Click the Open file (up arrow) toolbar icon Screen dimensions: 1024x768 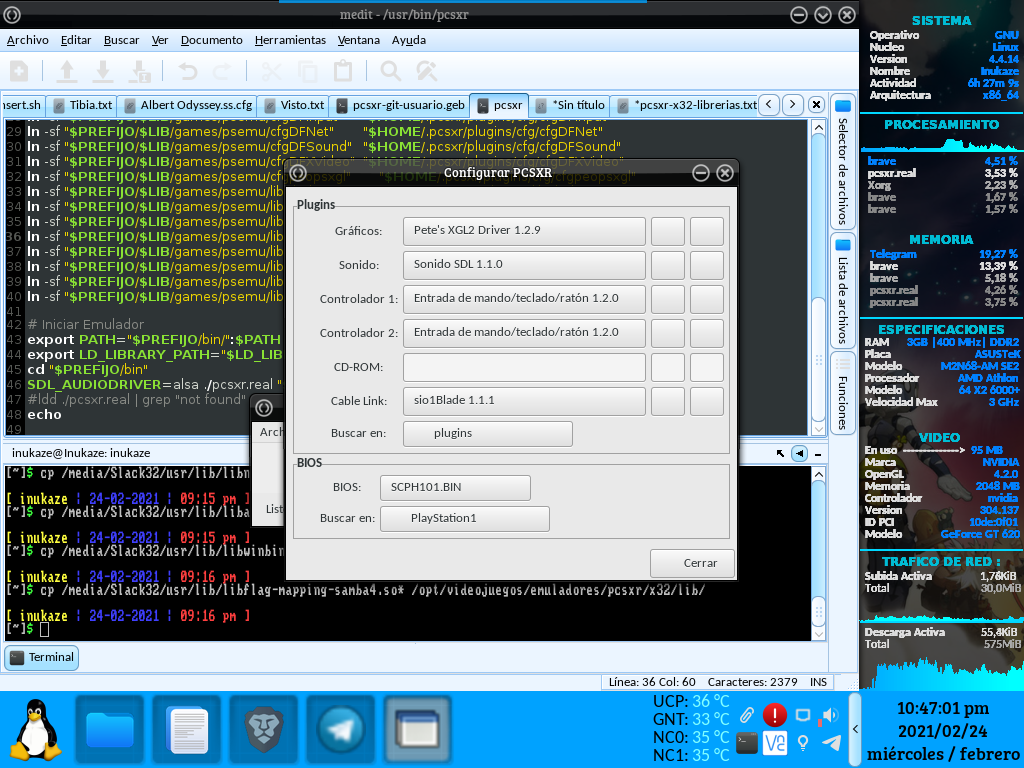click(67, 71)
